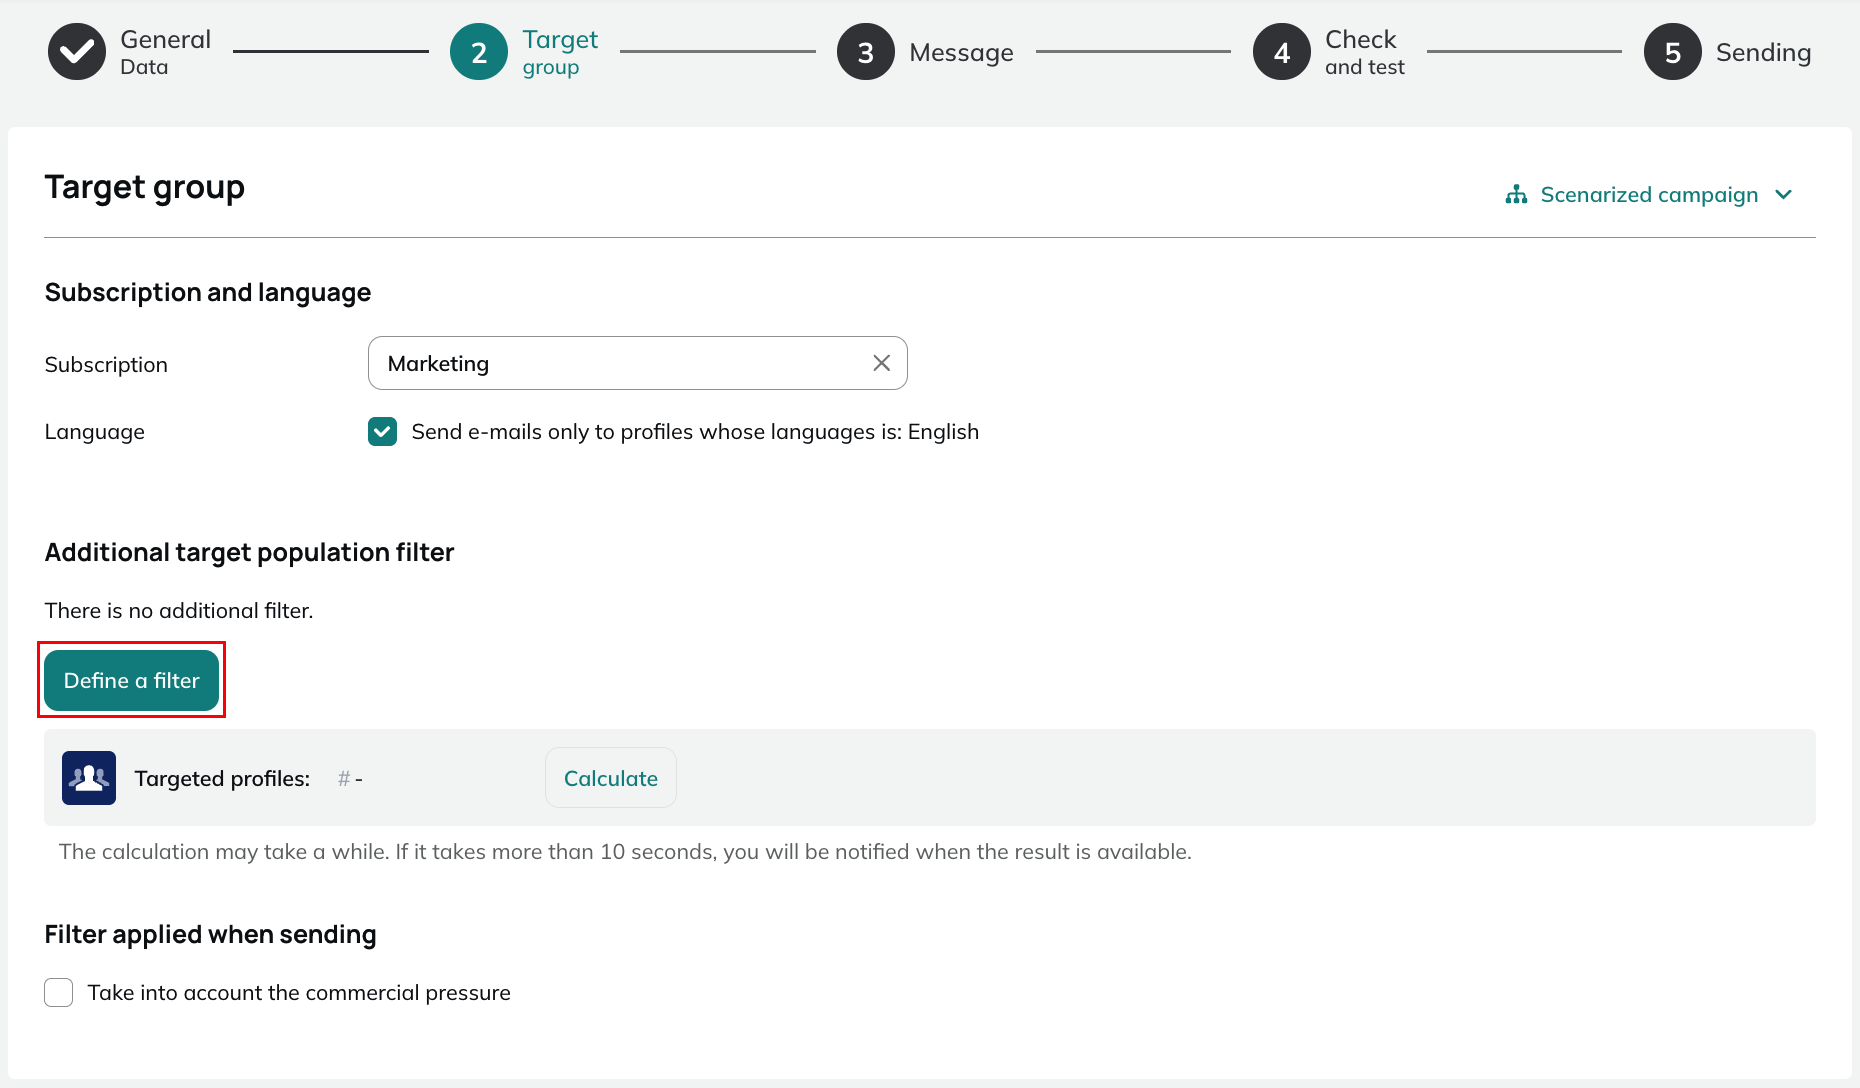Click the Targeted profiles people icon

(x=89, y=778)
